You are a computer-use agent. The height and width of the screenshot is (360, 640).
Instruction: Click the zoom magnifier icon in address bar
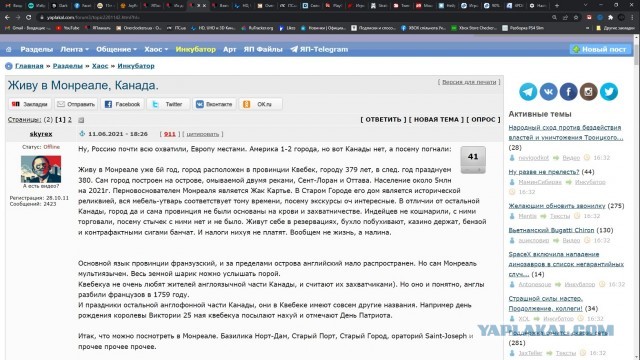pyautogui.click(x=554, y=18)
